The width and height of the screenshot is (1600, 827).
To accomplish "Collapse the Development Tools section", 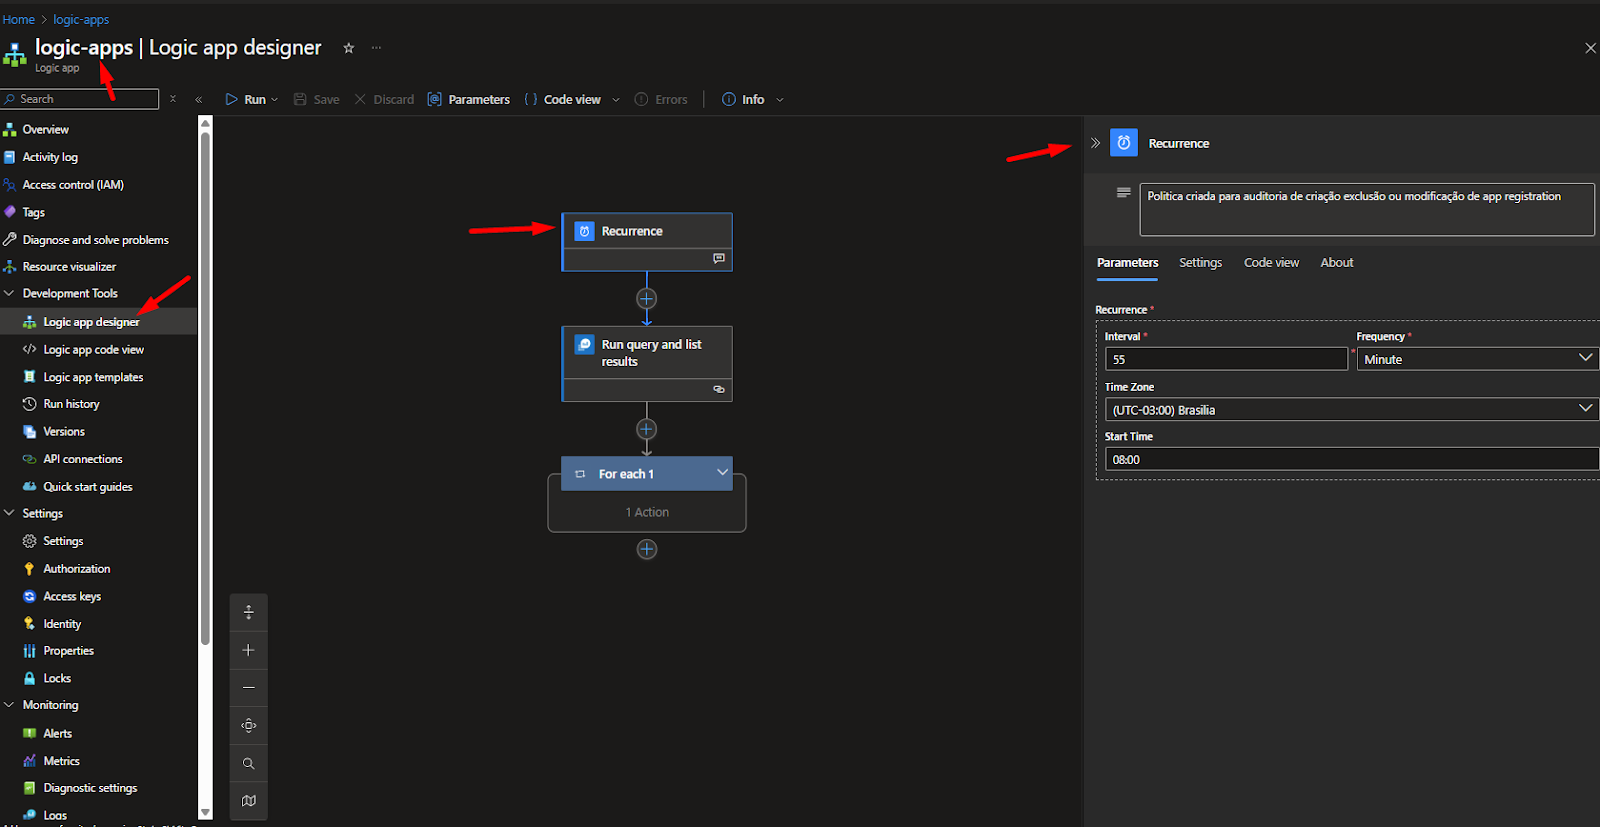I will pos(9,293).
